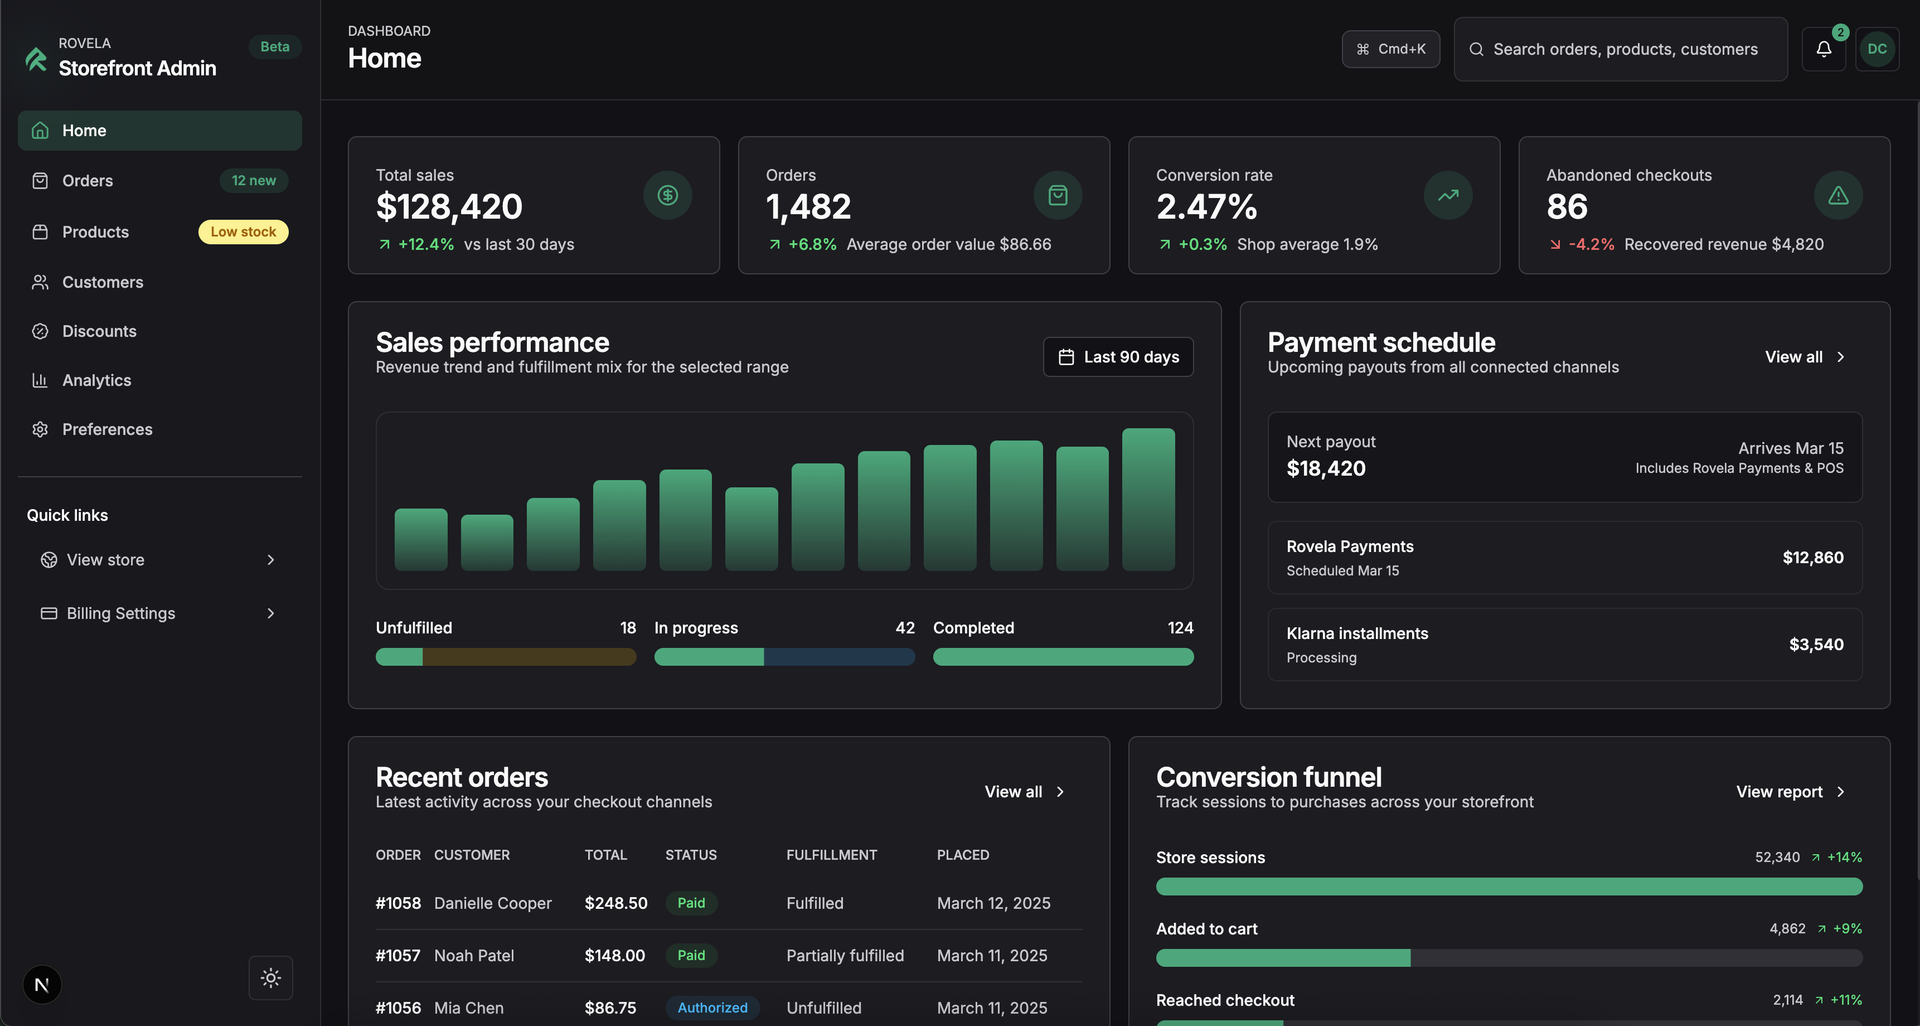Select the Analytics icon

click(x=40, y=380)
